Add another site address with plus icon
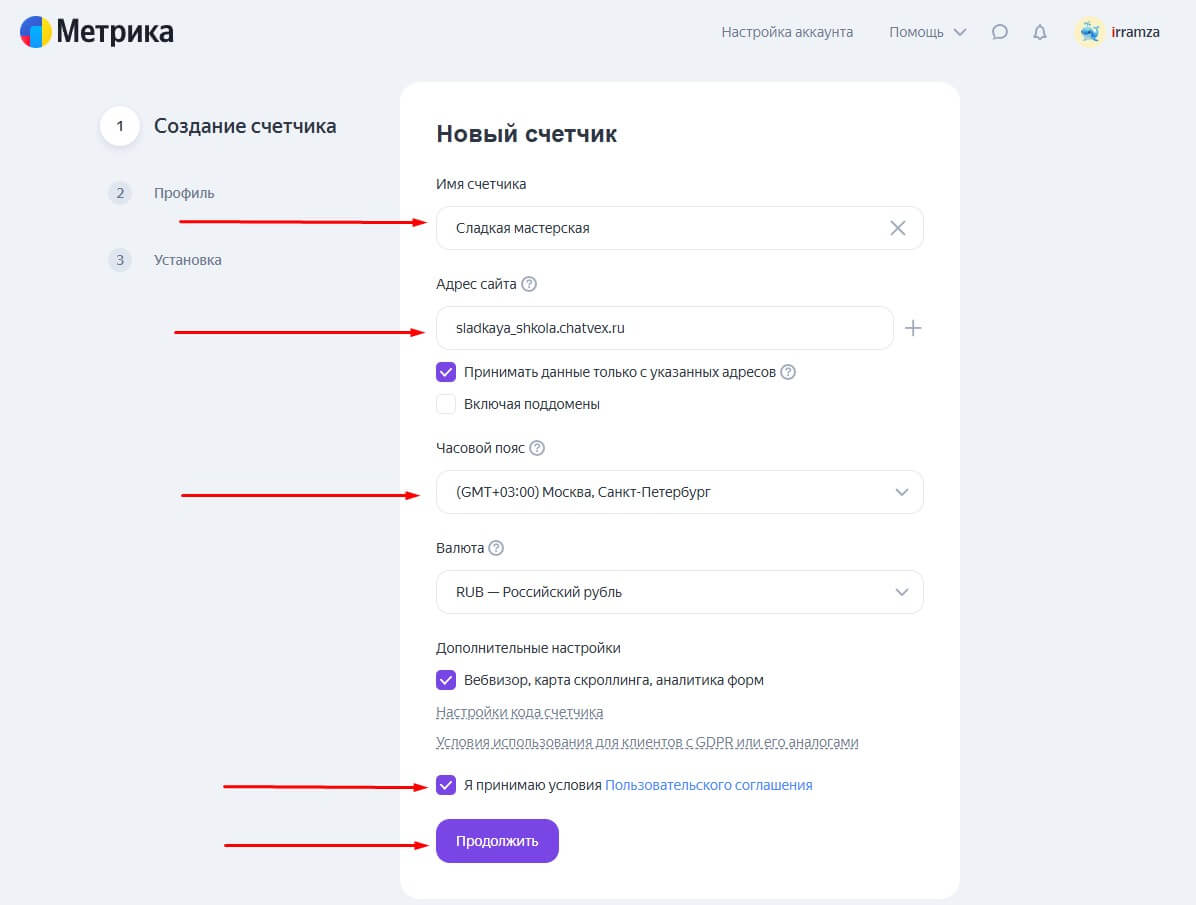The width and height of the screenshot is (1196, 905). pos(912,328)
